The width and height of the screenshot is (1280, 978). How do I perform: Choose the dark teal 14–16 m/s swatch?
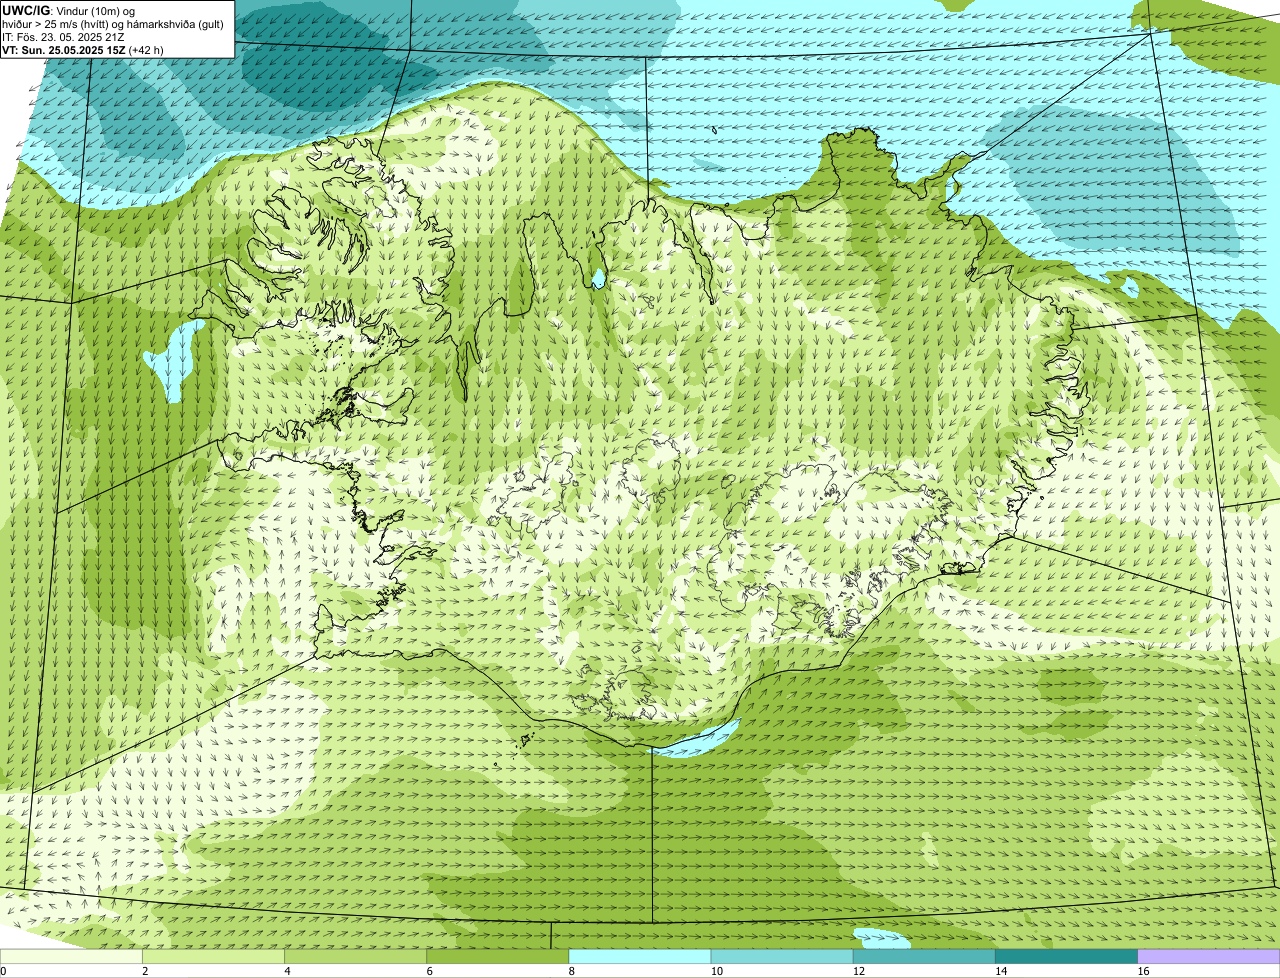click(1065, 957)
